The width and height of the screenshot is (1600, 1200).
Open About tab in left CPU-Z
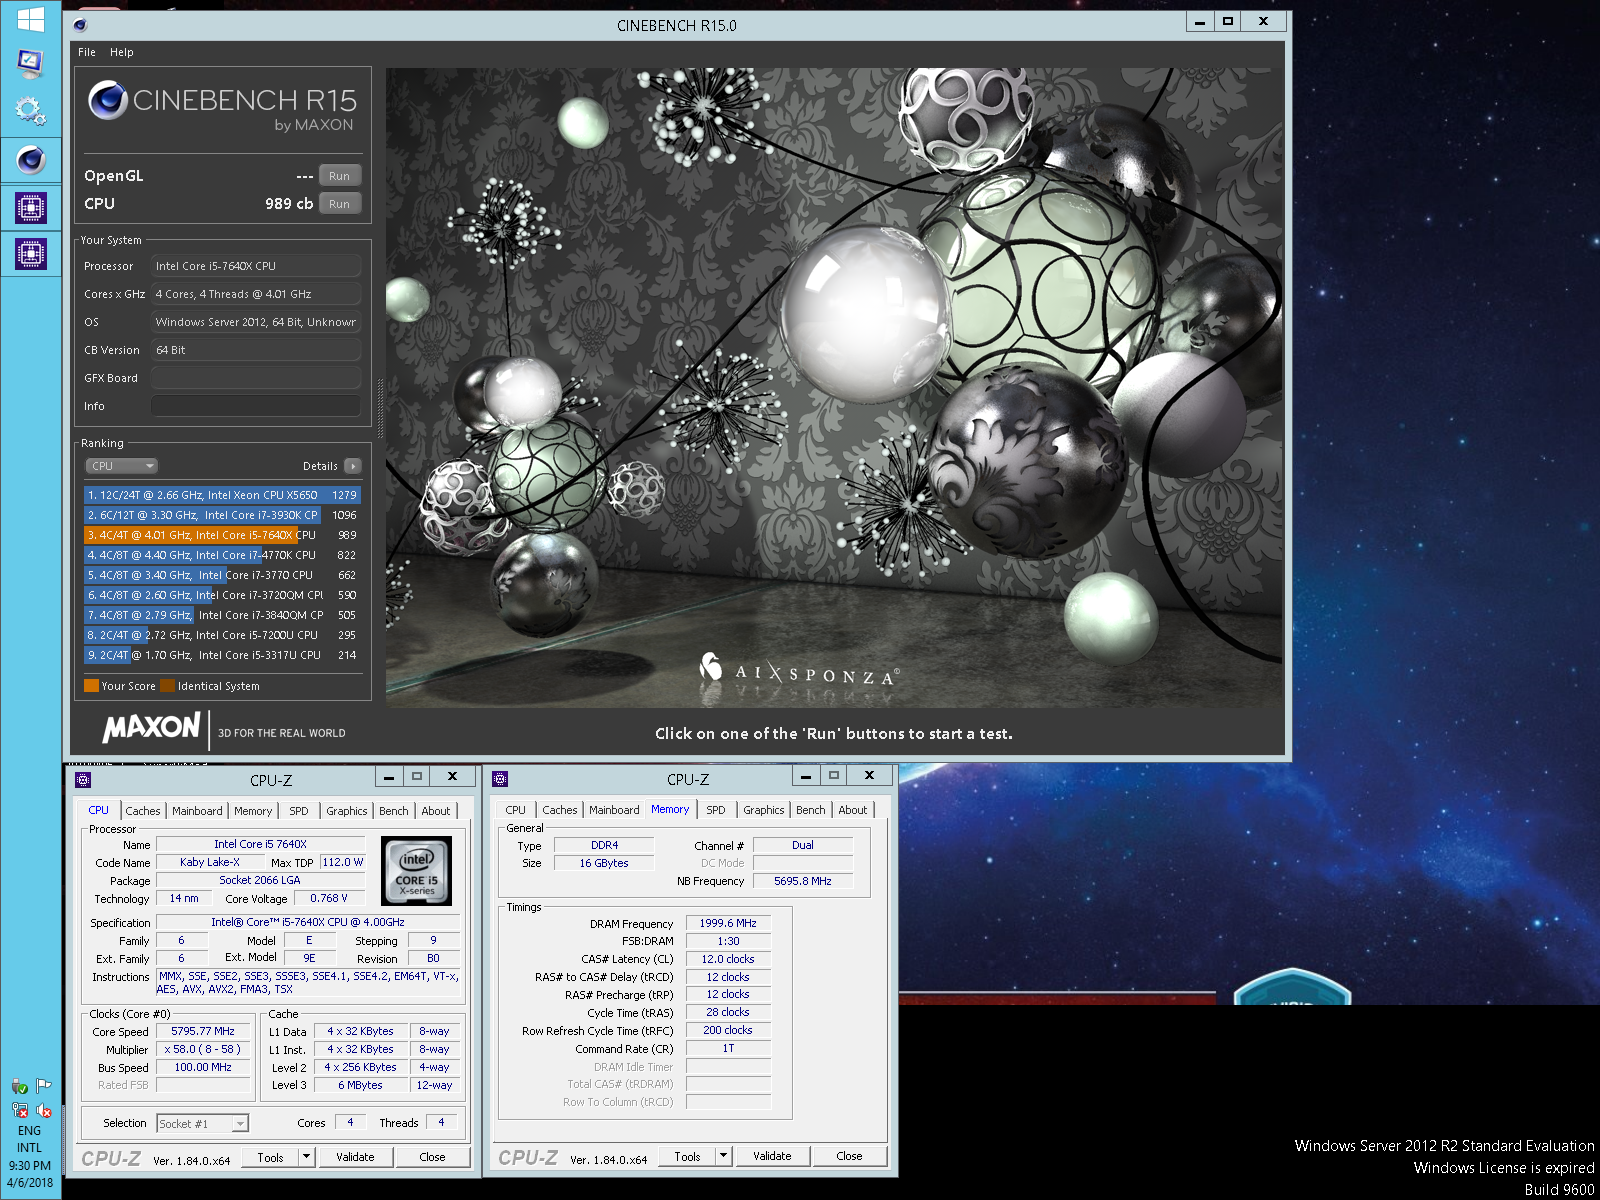coord(436,811)
